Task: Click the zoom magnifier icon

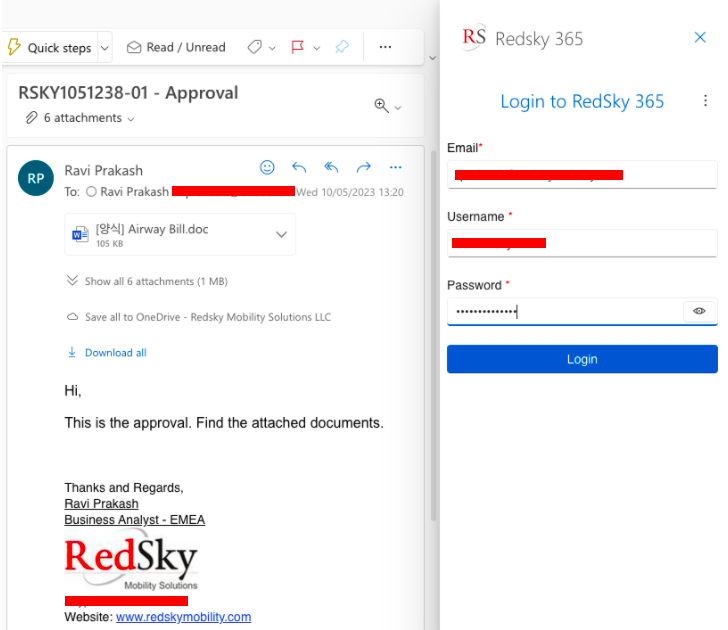Action: (x=382, y=105)
